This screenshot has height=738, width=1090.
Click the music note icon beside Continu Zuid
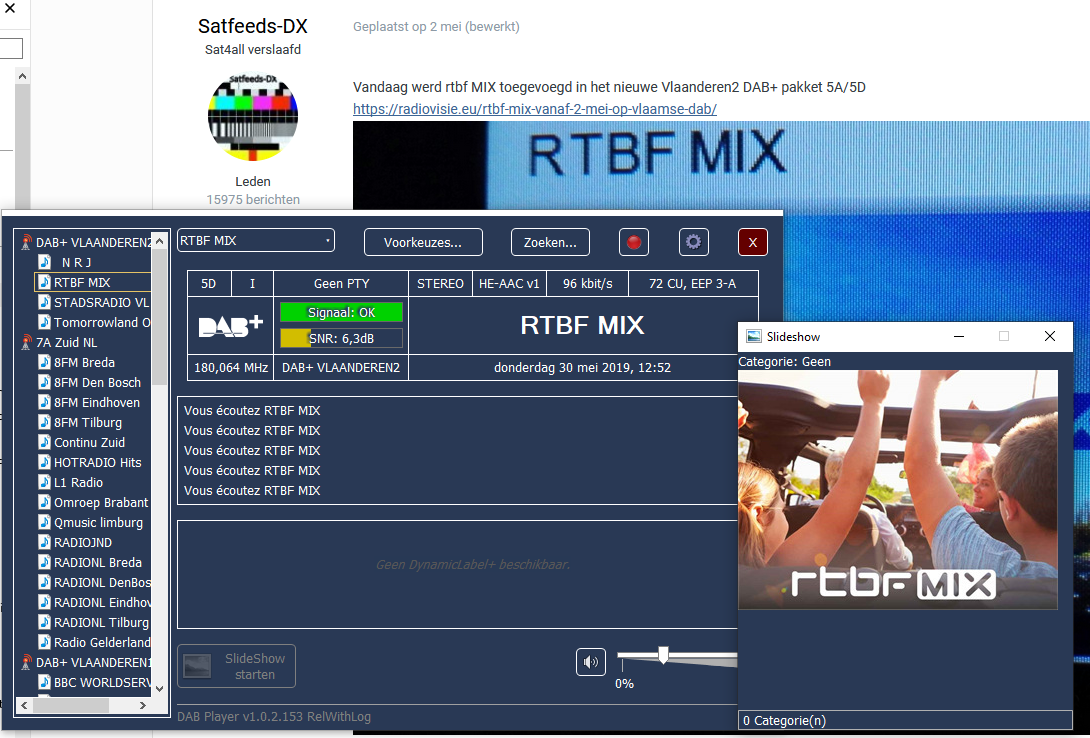(44, 442)
